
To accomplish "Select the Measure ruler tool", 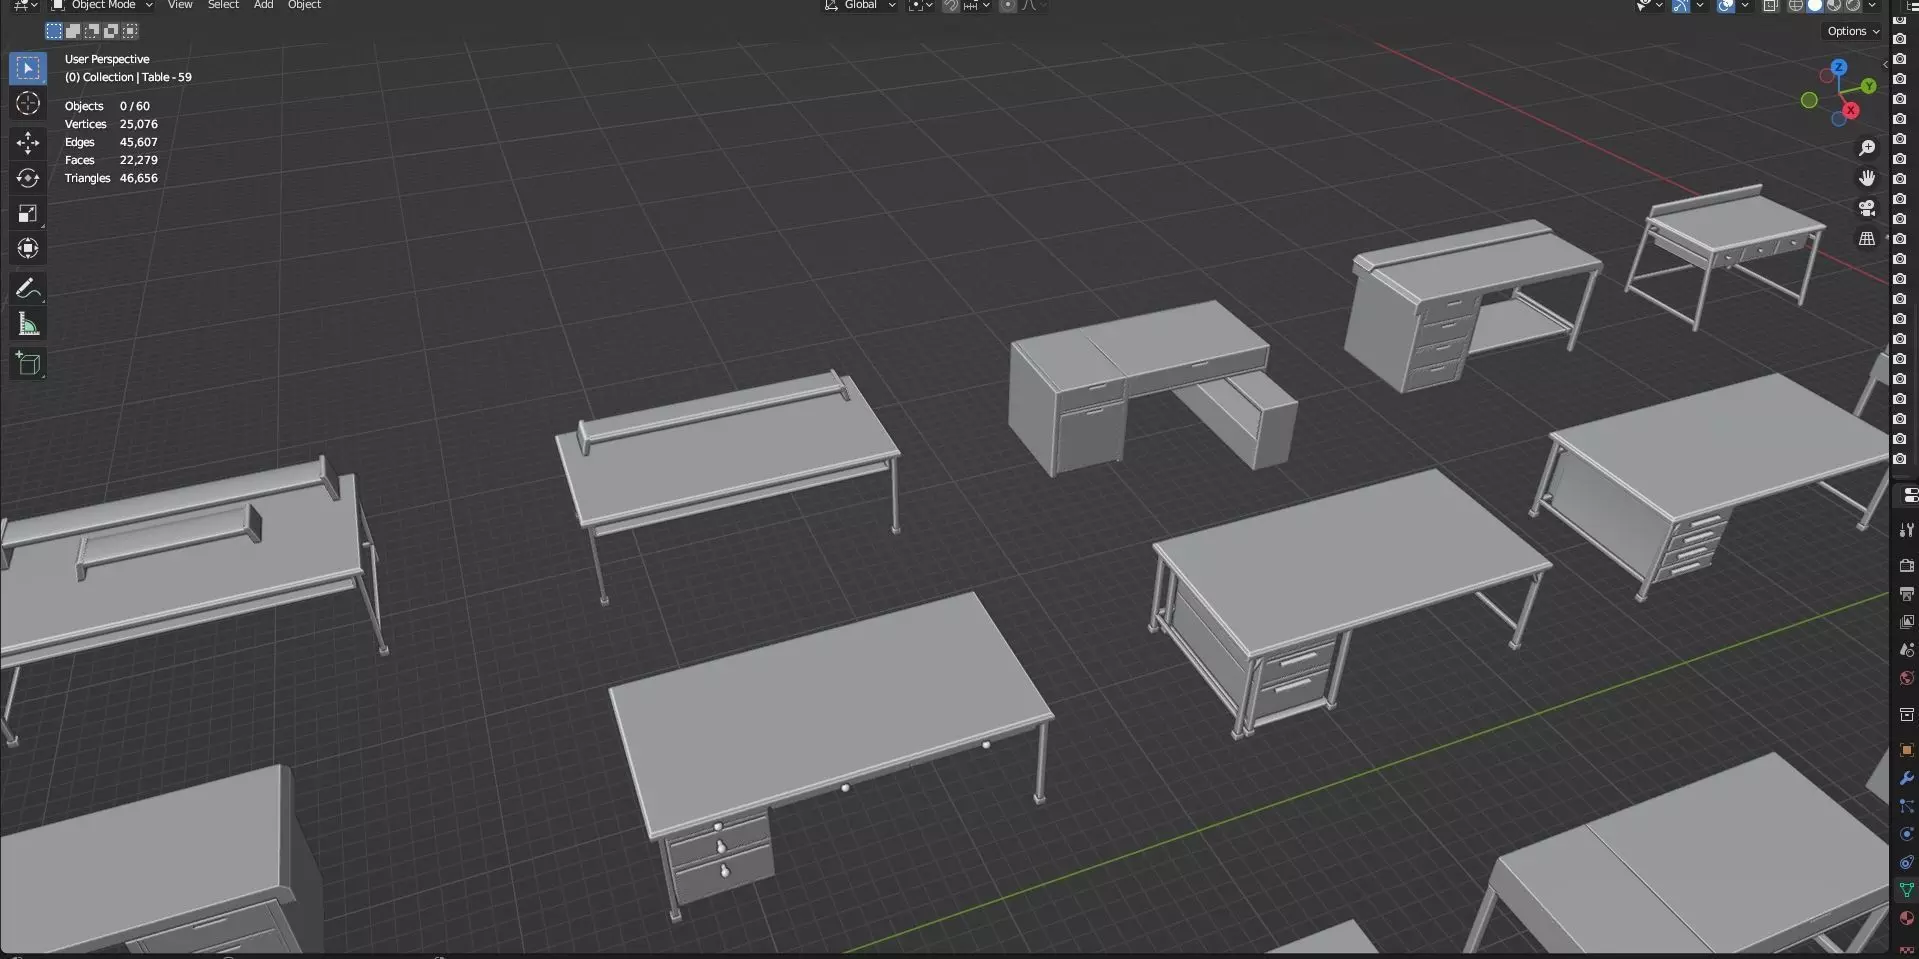I will 28,324.
